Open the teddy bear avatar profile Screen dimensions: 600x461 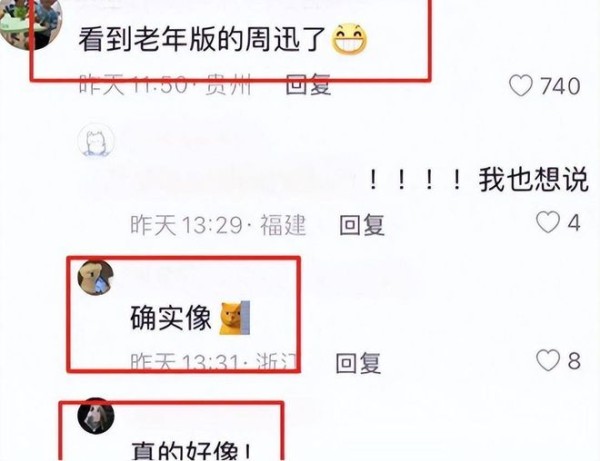click(x=96, y=278)
